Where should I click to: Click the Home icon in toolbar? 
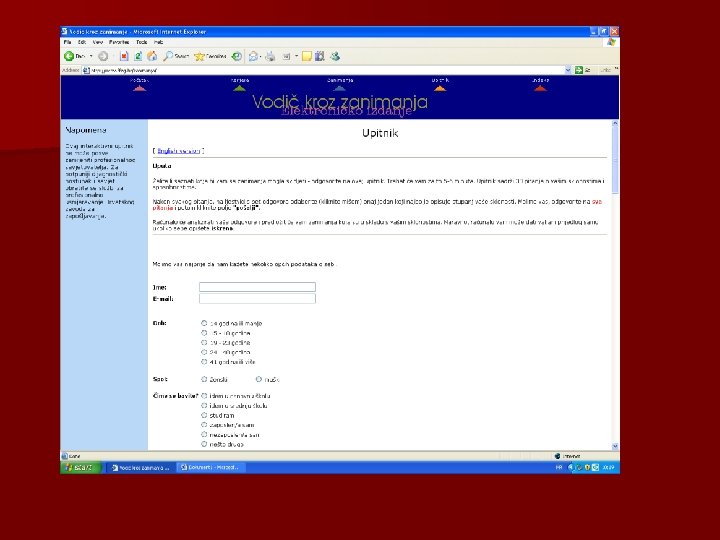tap(152, 56)
